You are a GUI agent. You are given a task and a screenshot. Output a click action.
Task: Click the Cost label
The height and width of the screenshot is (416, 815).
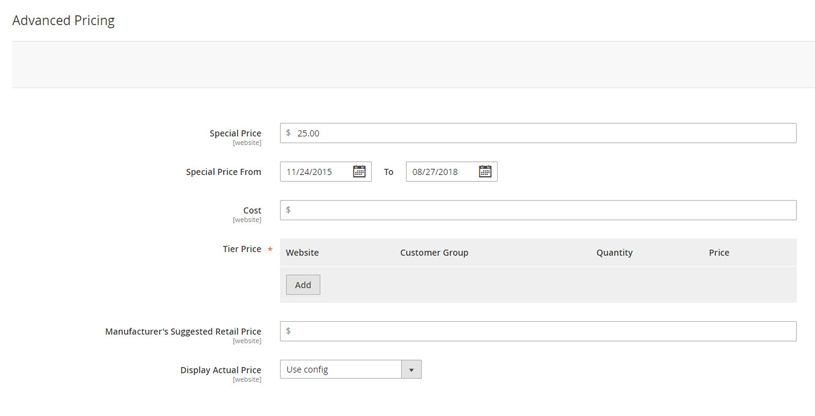(x=252, y=210)
